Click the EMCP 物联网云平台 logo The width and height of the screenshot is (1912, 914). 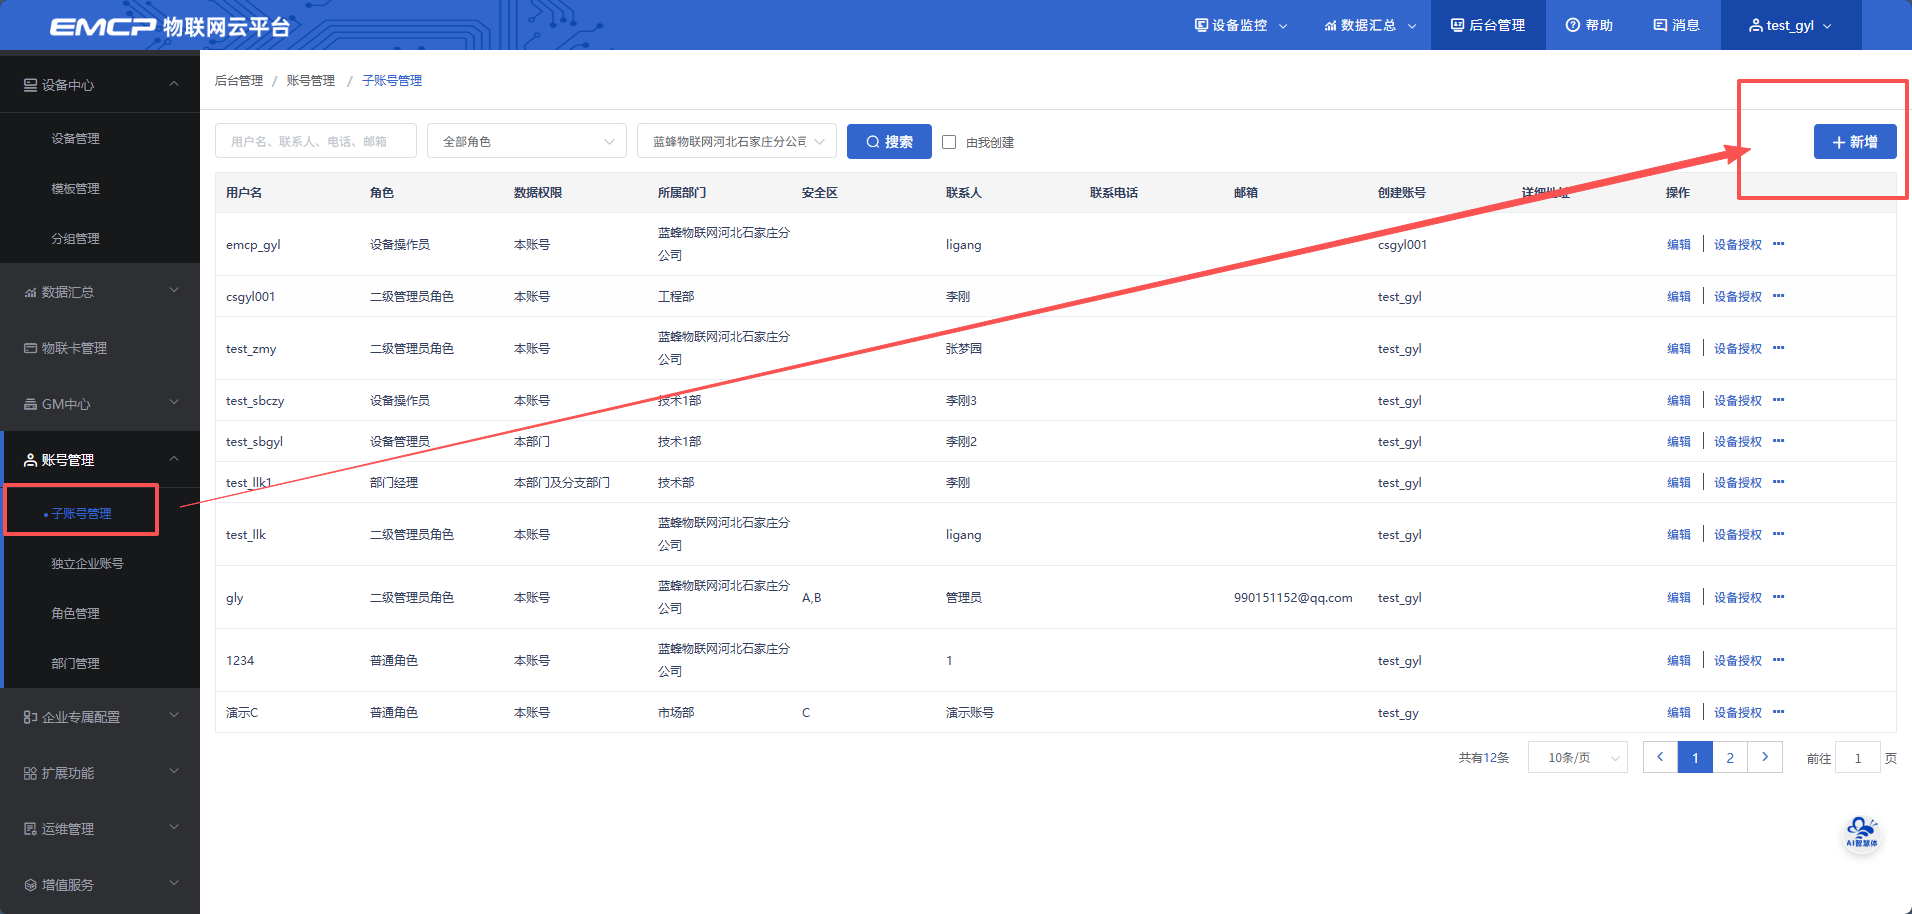(170, 26)
